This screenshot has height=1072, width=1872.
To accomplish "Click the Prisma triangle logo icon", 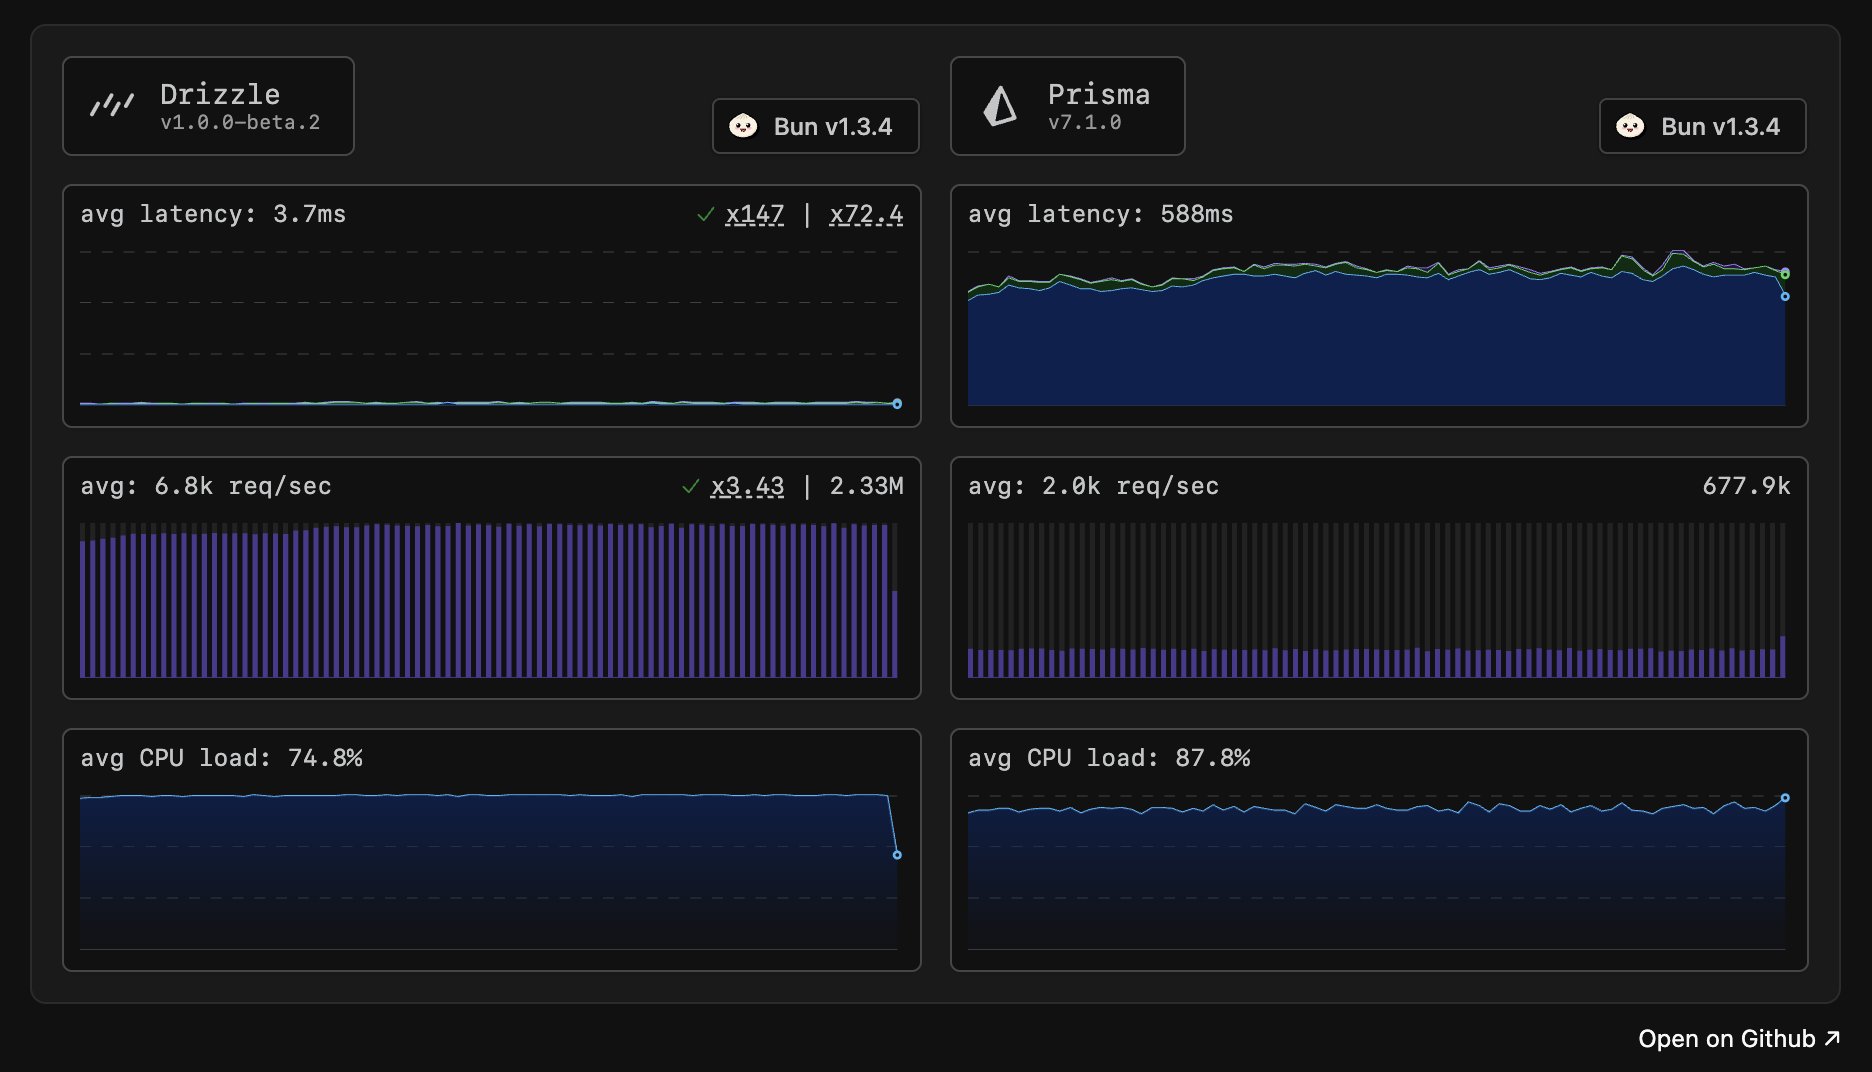I will tap(1000, 105).
